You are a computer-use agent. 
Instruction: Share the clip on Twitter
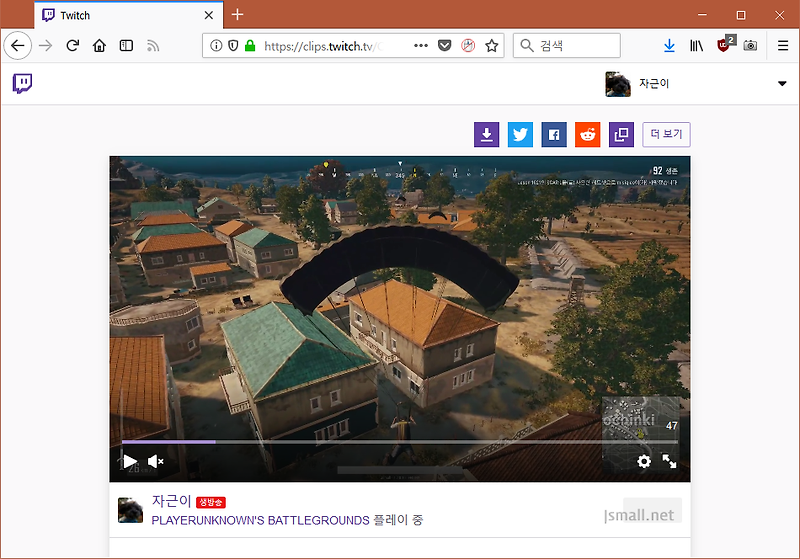click(x=520, y=135)
